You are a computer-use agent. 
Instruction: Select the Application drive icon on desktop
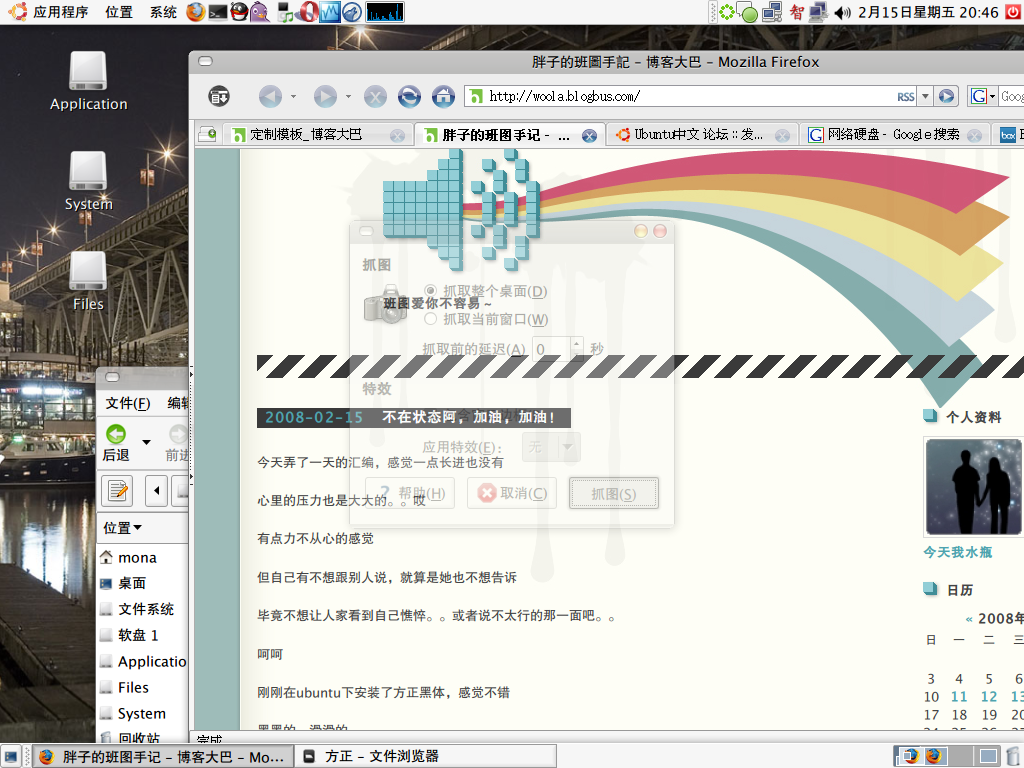pyautogui.click(x=88, y=81)
